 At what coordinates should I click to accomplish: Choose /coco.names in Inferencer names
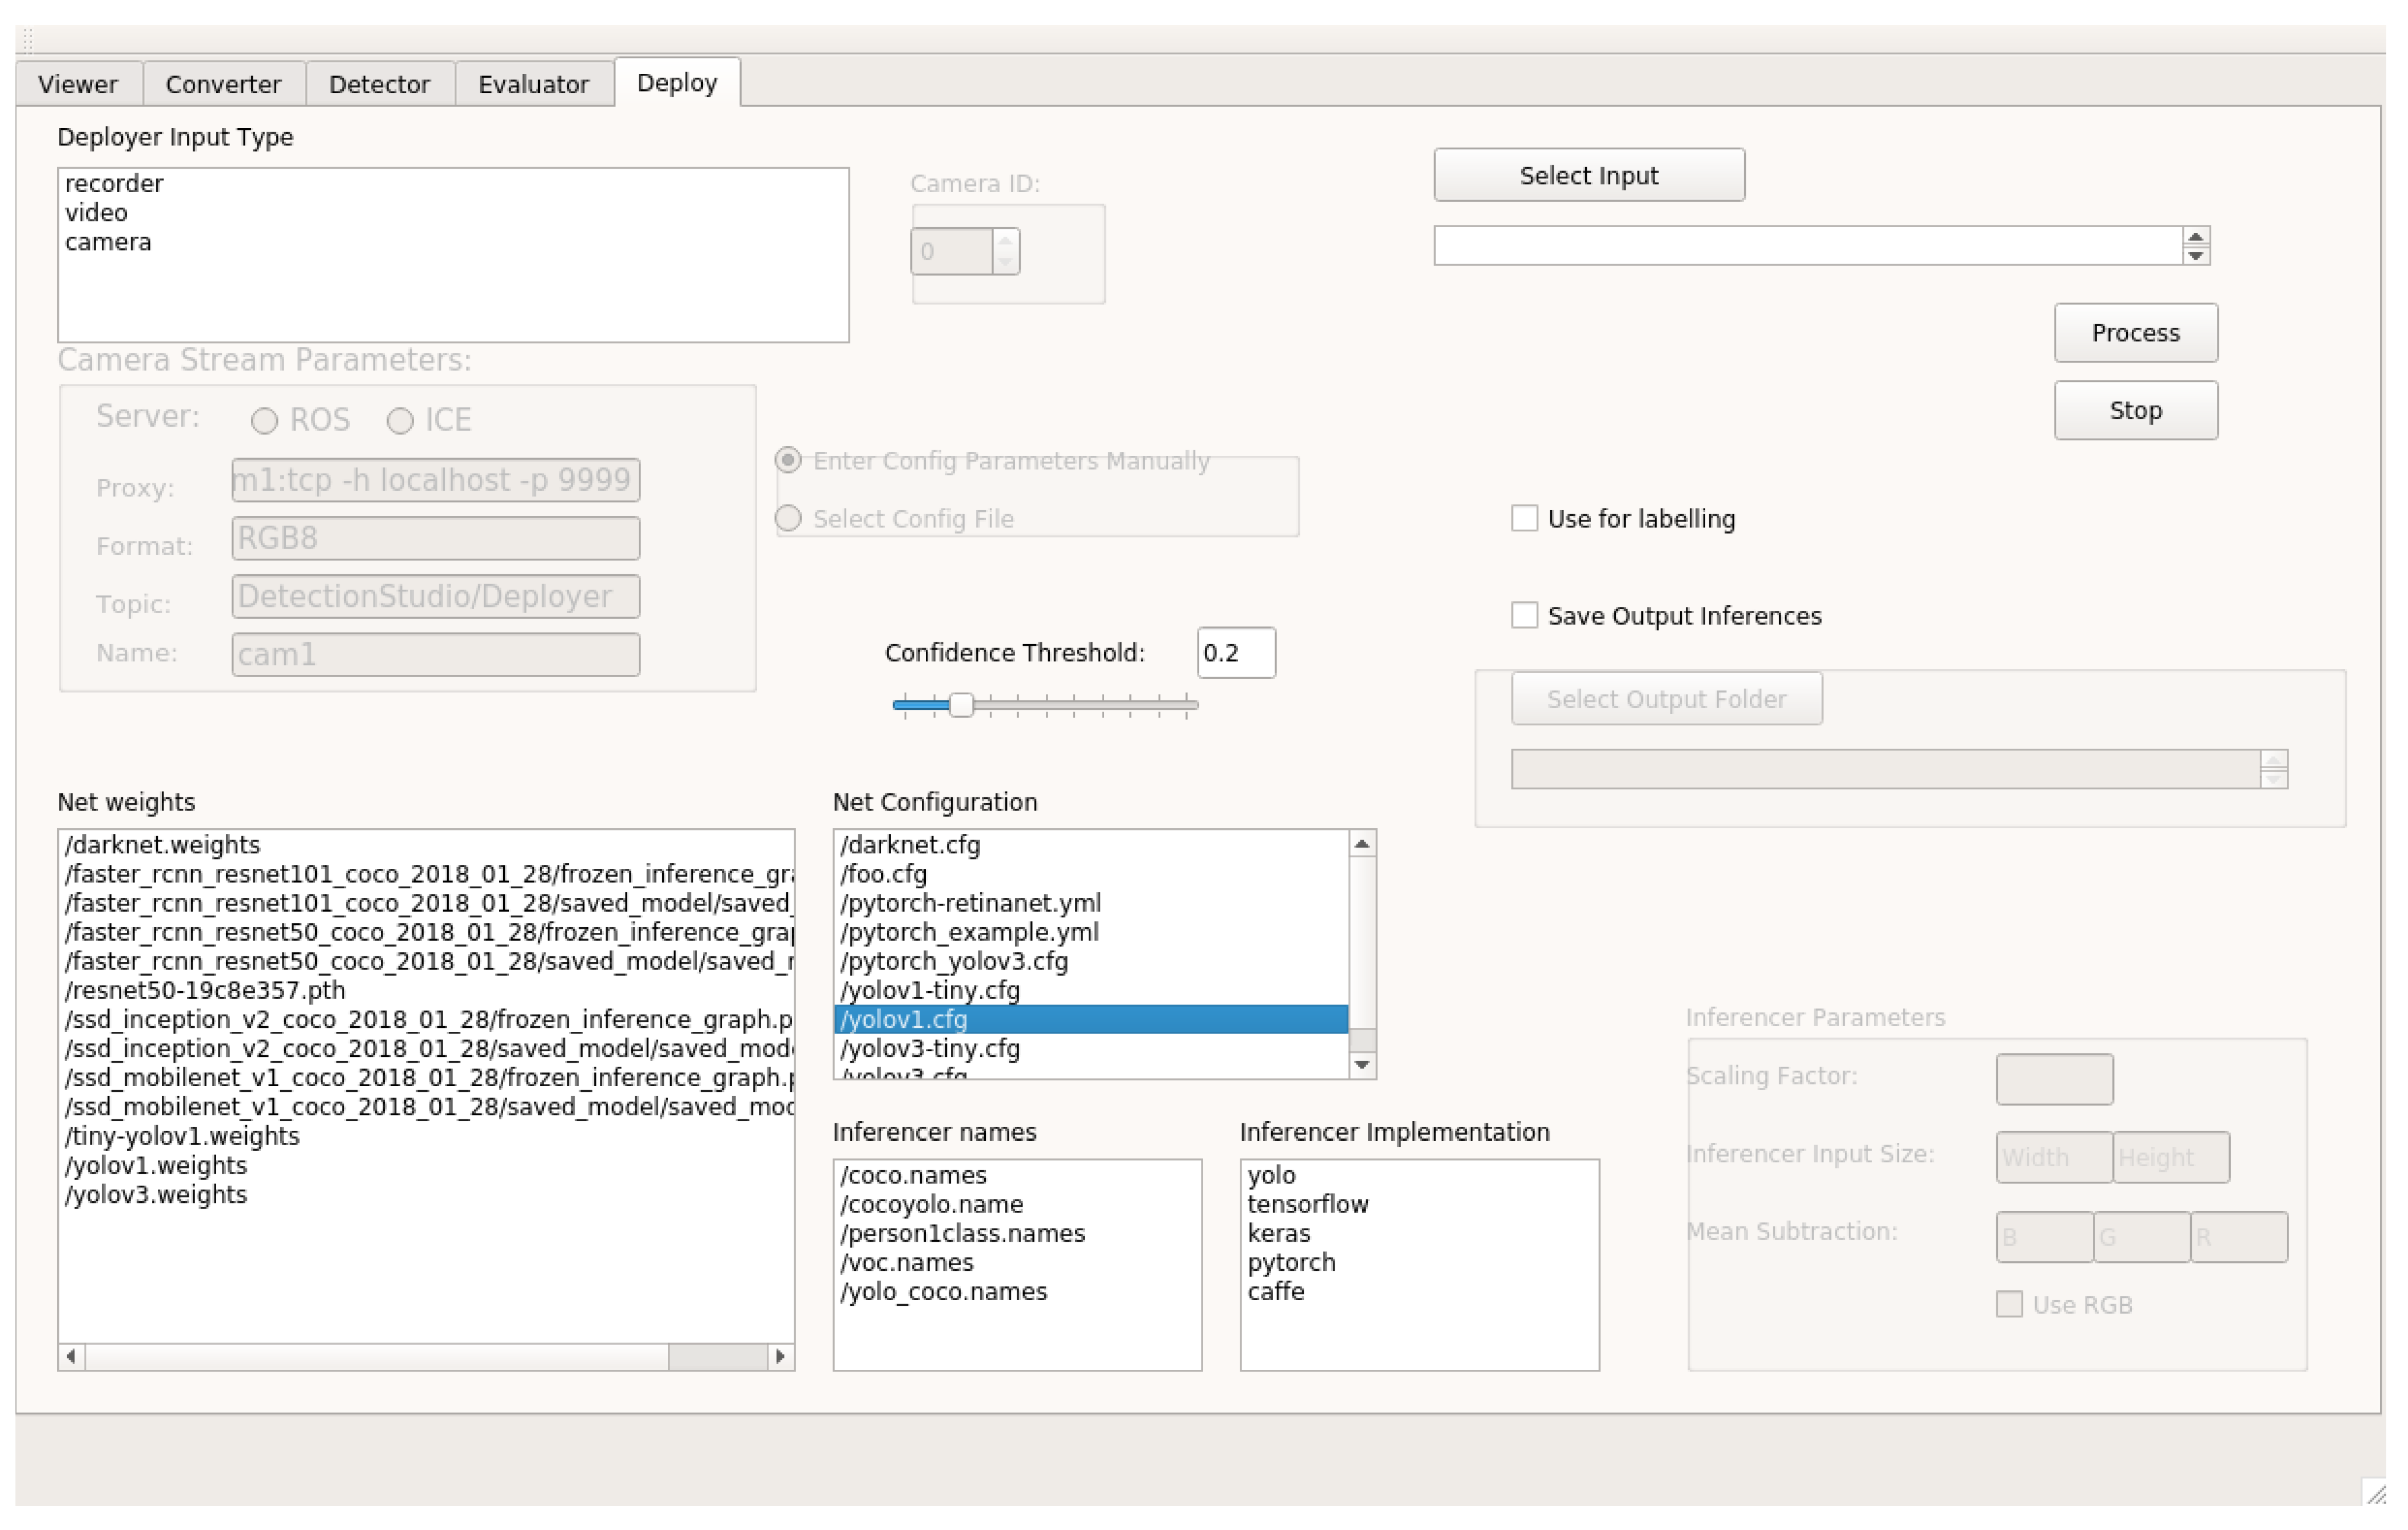click(x=913, y=1175)
